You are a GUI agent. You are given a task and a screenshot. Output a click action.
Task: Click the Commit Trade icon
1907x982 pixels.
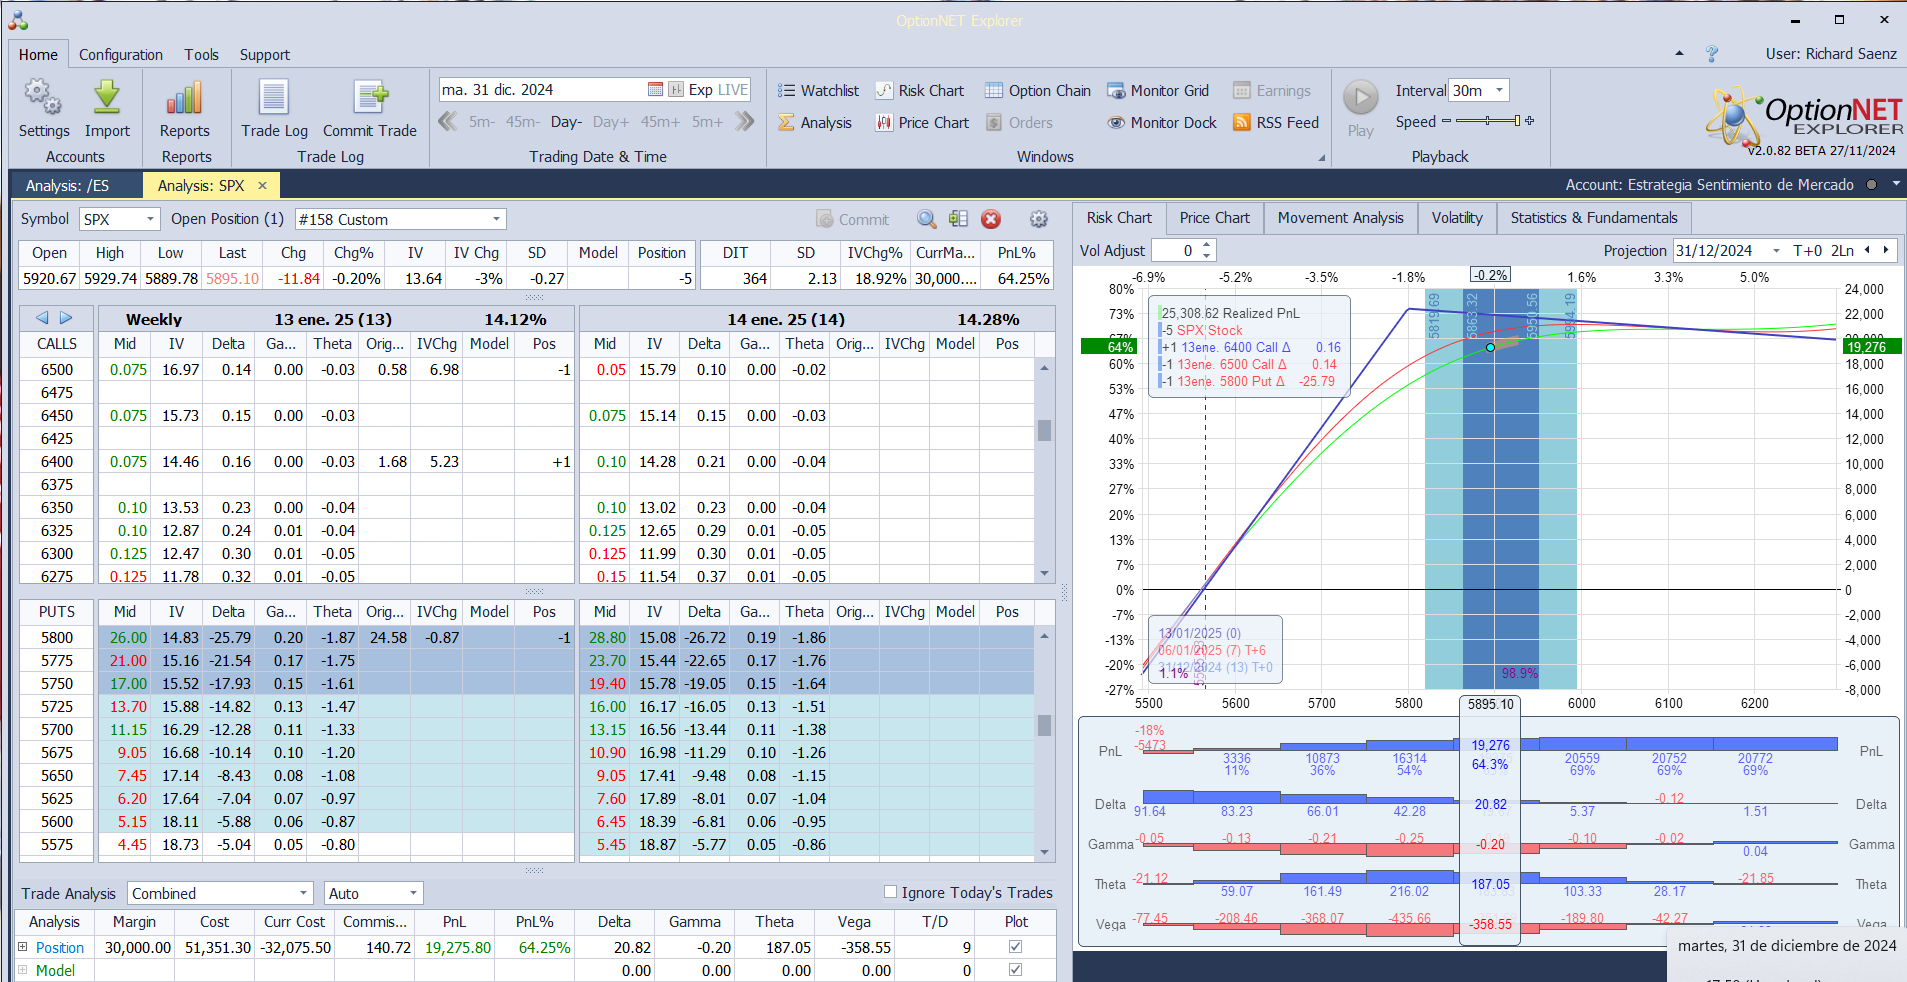click(x=369, y=98)
